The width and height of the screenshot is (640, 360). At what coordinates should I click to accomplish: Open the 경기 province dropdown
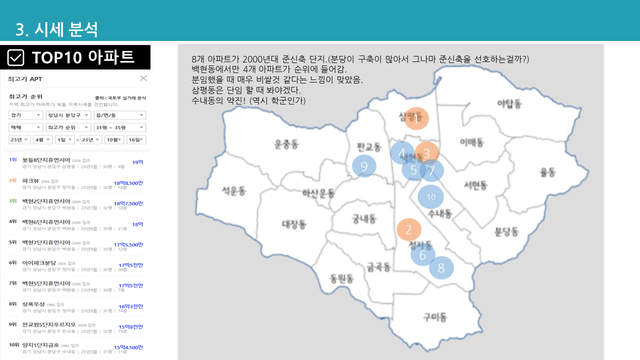[25, 115]
